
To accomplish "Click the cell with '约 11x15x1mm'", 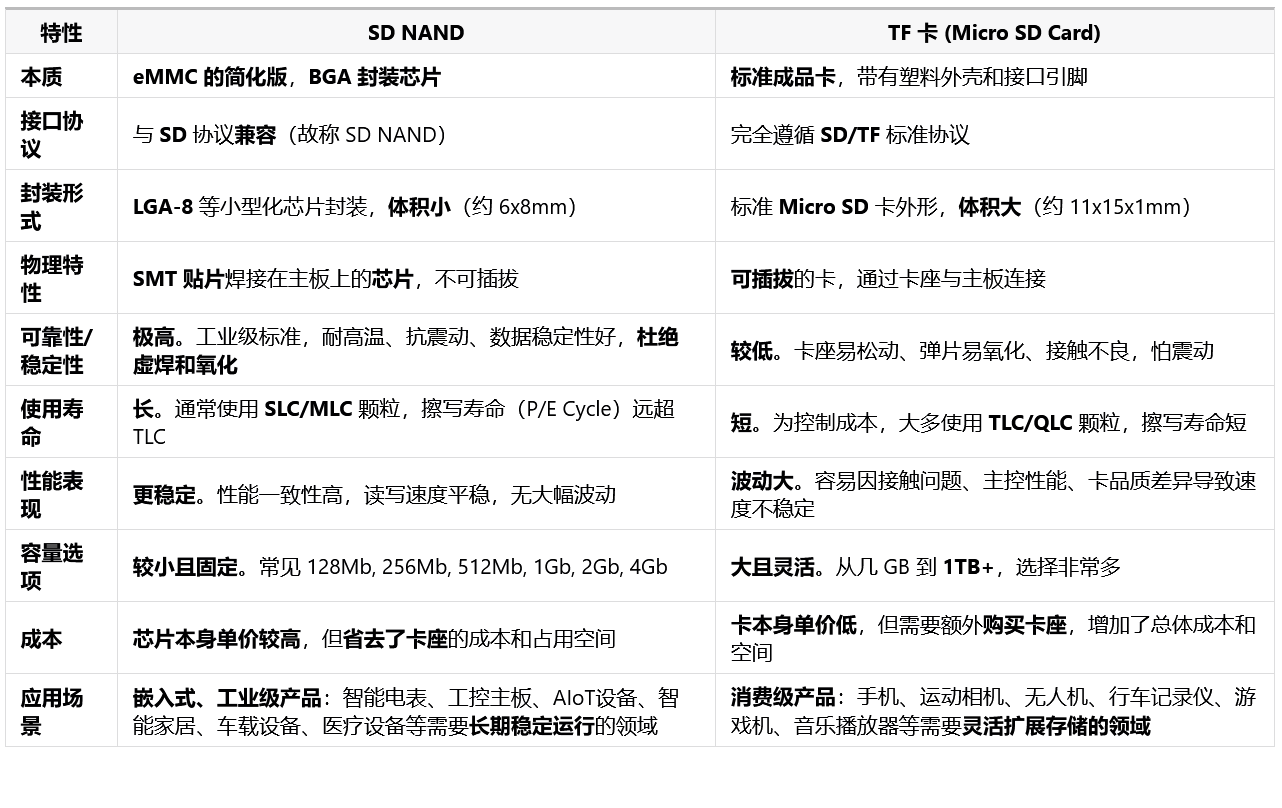I will click(994, 206).
